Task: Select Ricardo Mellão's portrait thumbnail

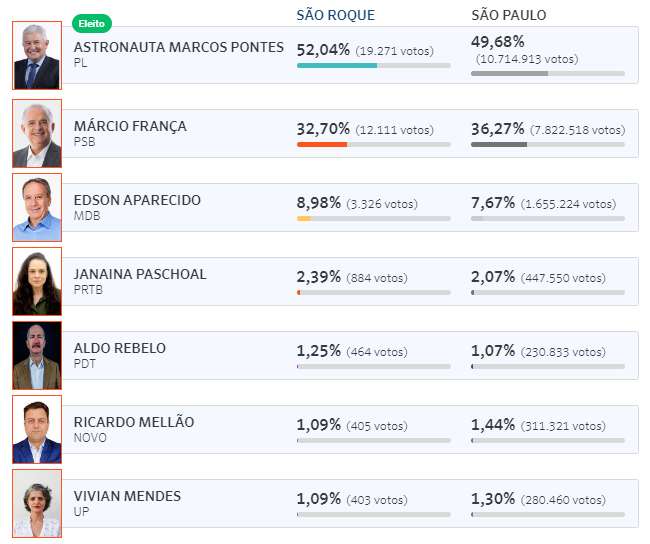Action: point(37,430)
